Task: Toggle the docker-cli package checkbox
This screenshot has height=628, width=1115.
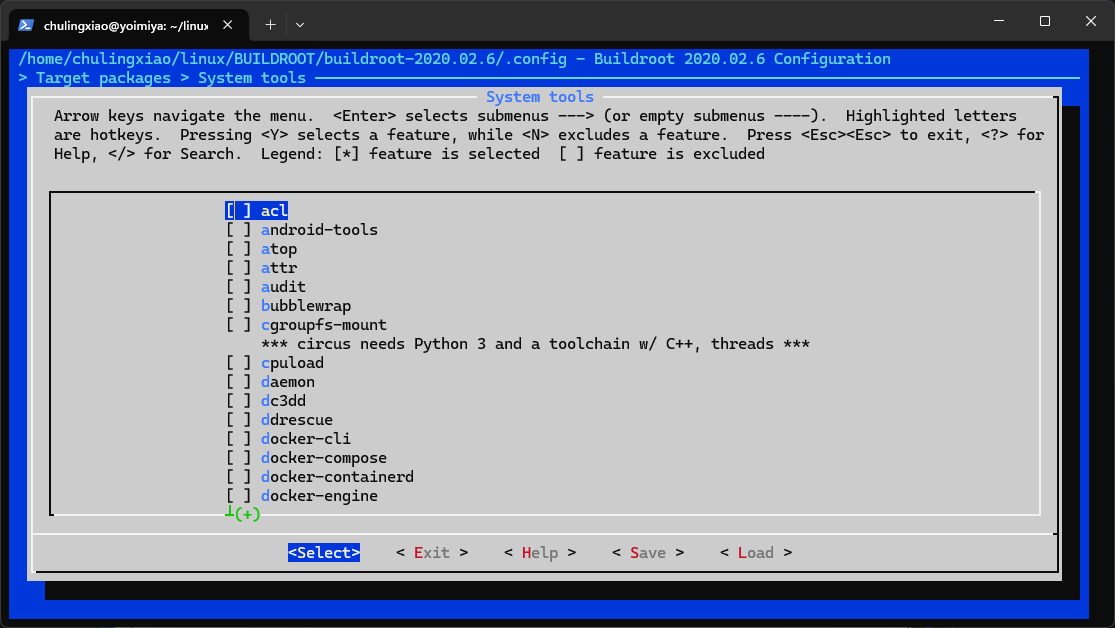Action: coord(238,439)
